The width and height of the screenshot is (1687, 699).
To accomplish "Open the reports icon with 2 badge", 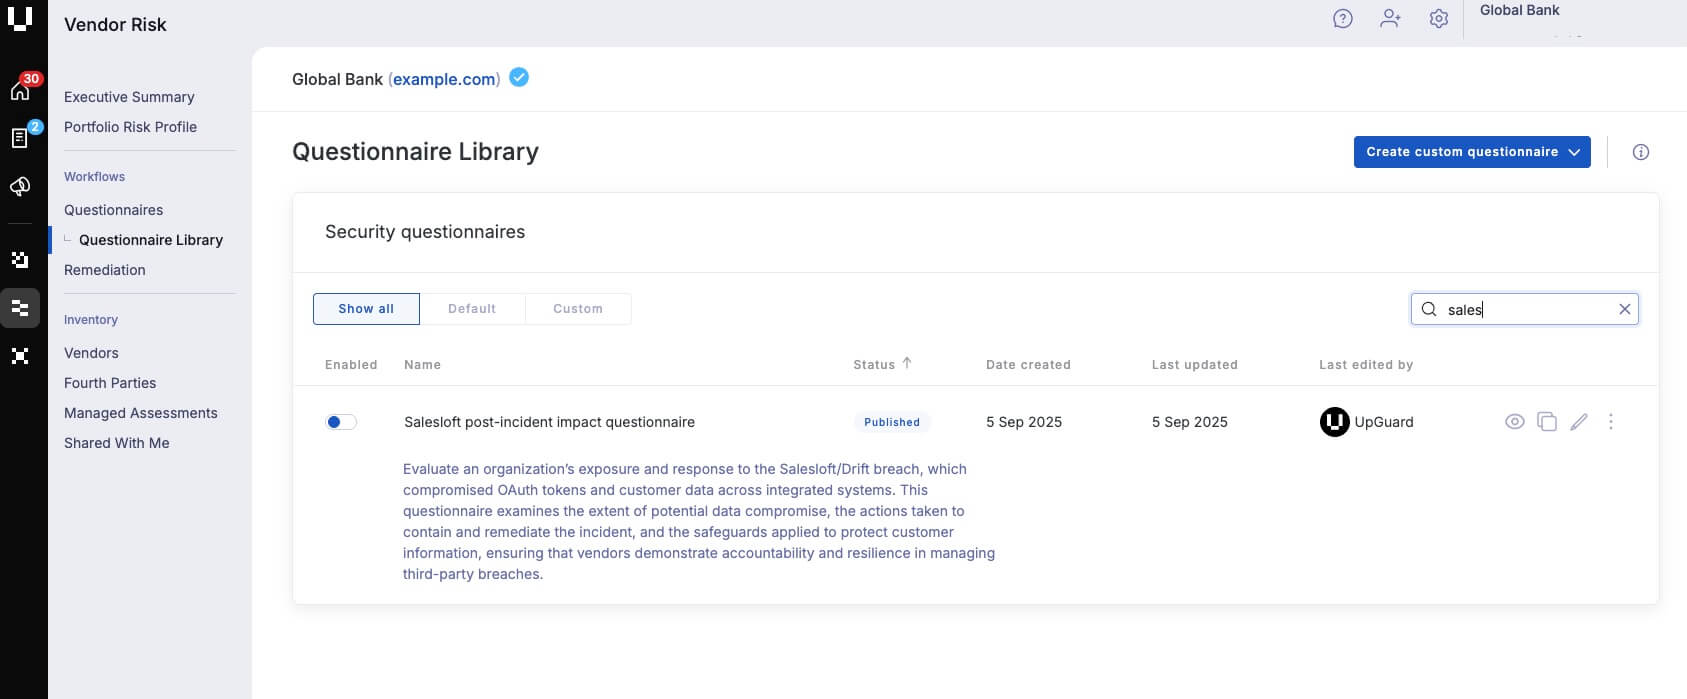I will click(x=20, y=138).
